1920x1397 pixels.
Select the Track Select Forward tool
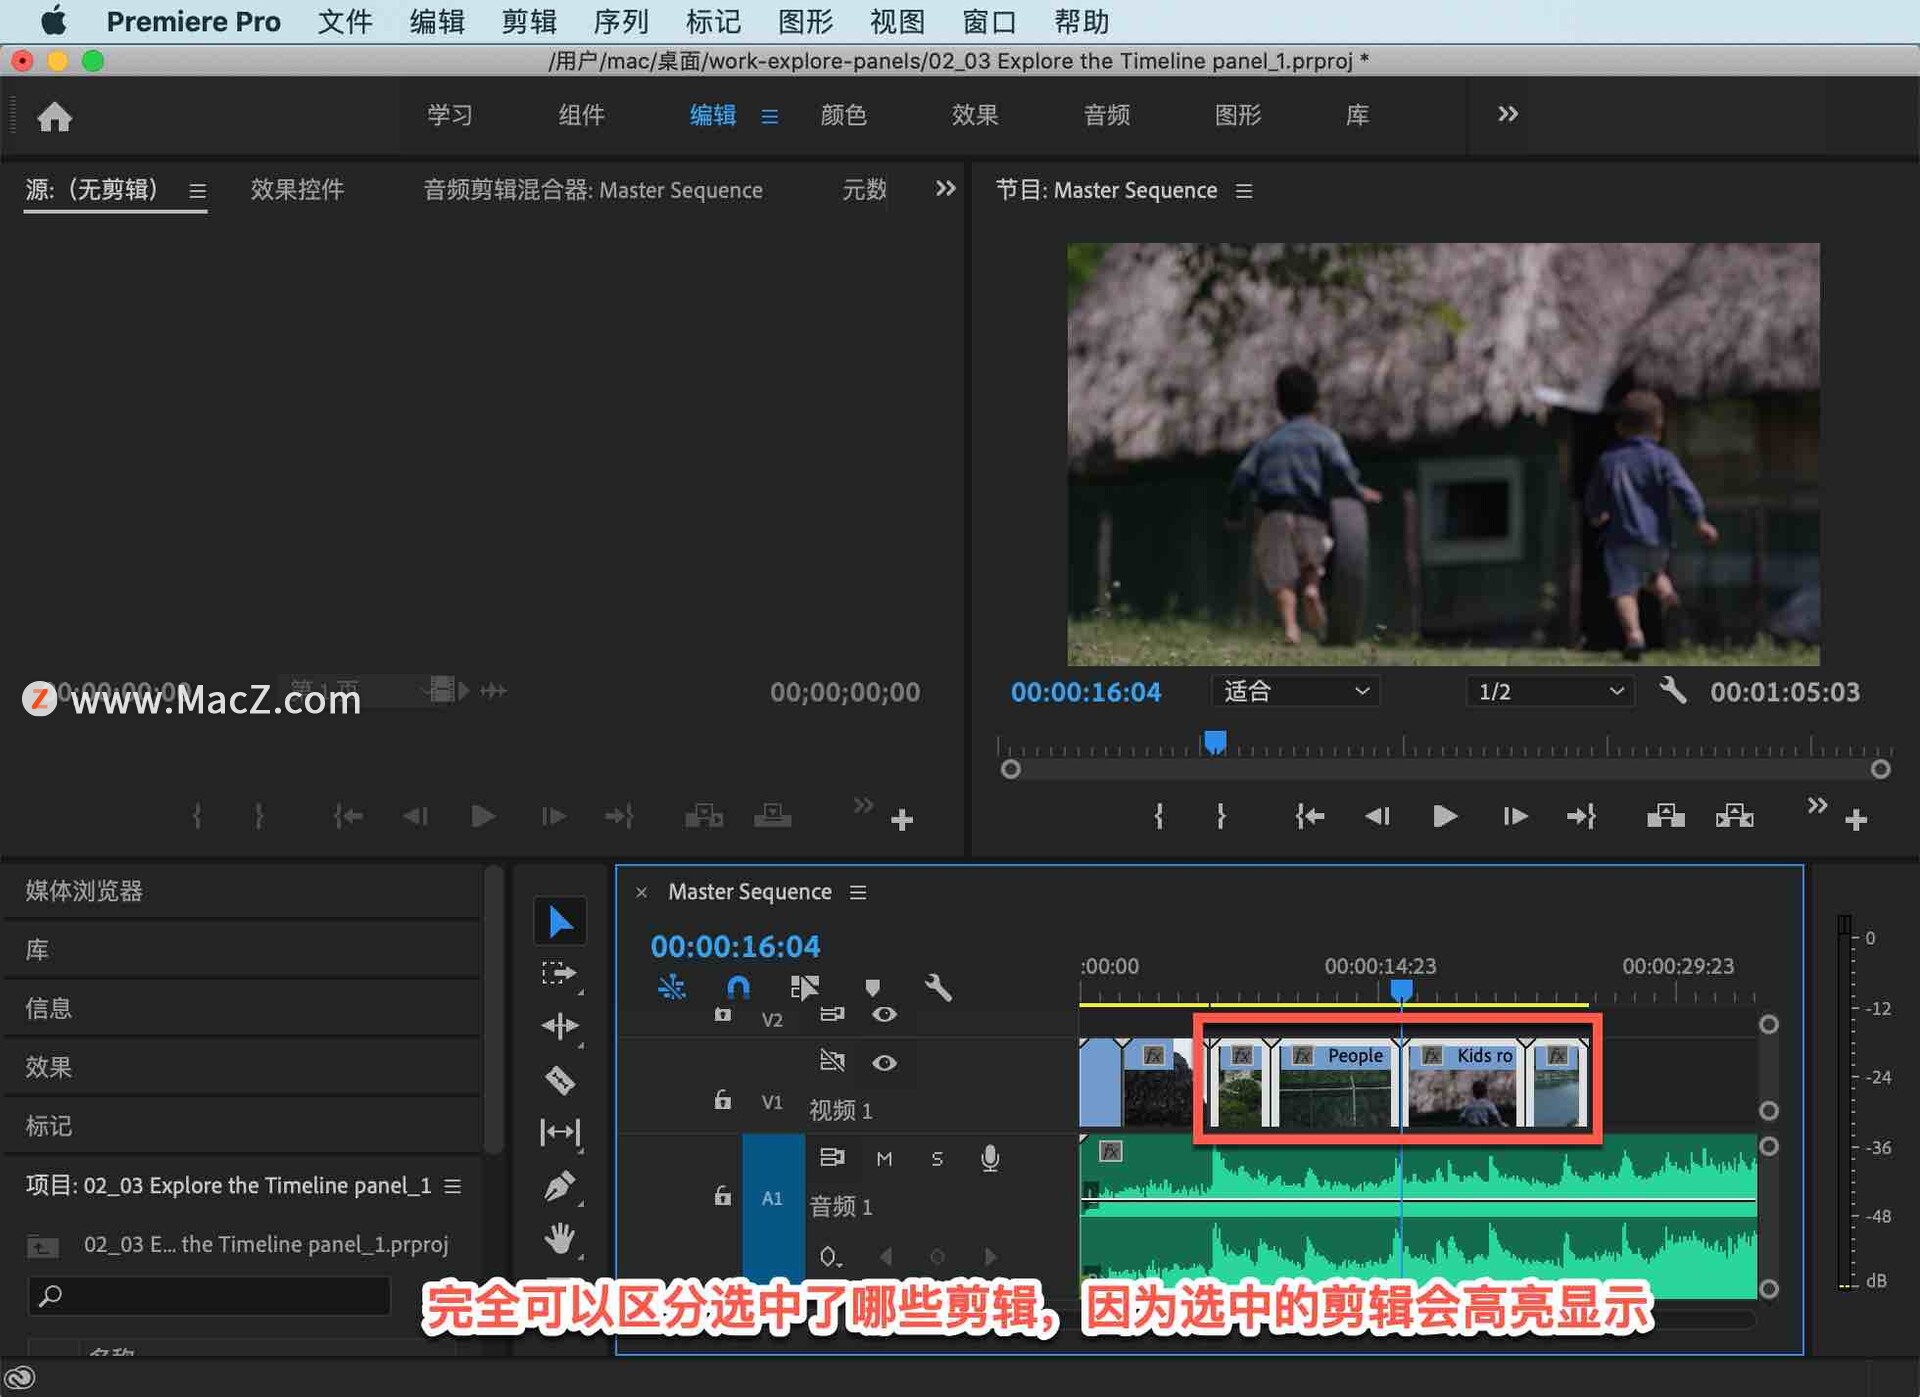tap(560, 974)
